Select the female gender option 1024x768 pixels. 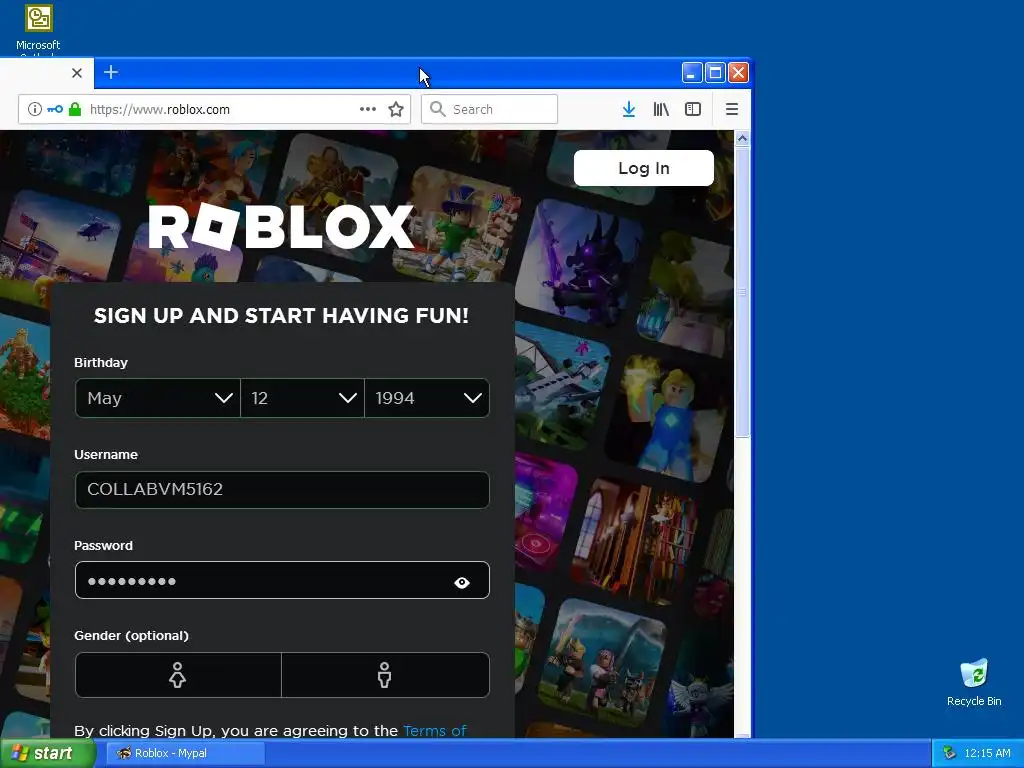point(178,675)
